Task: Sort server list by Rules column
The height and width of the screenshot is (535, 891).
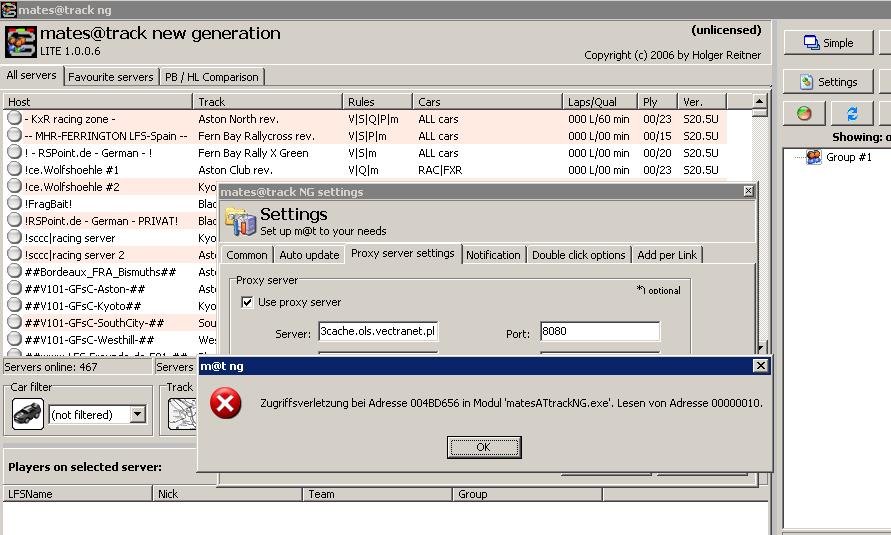Action: tap(378, 102)
